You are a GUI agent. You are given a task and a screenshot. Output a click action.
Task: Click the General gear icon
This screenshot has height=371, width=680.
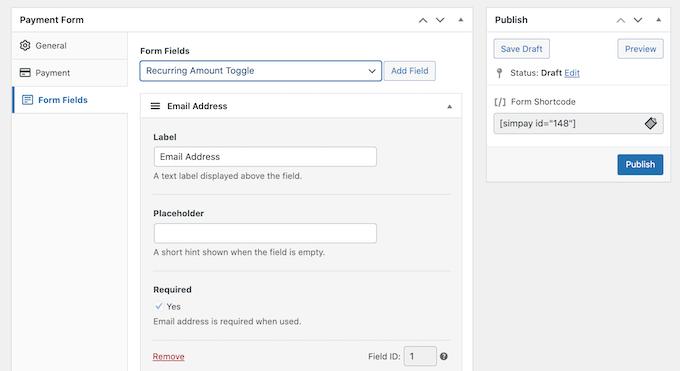[25, 46]
